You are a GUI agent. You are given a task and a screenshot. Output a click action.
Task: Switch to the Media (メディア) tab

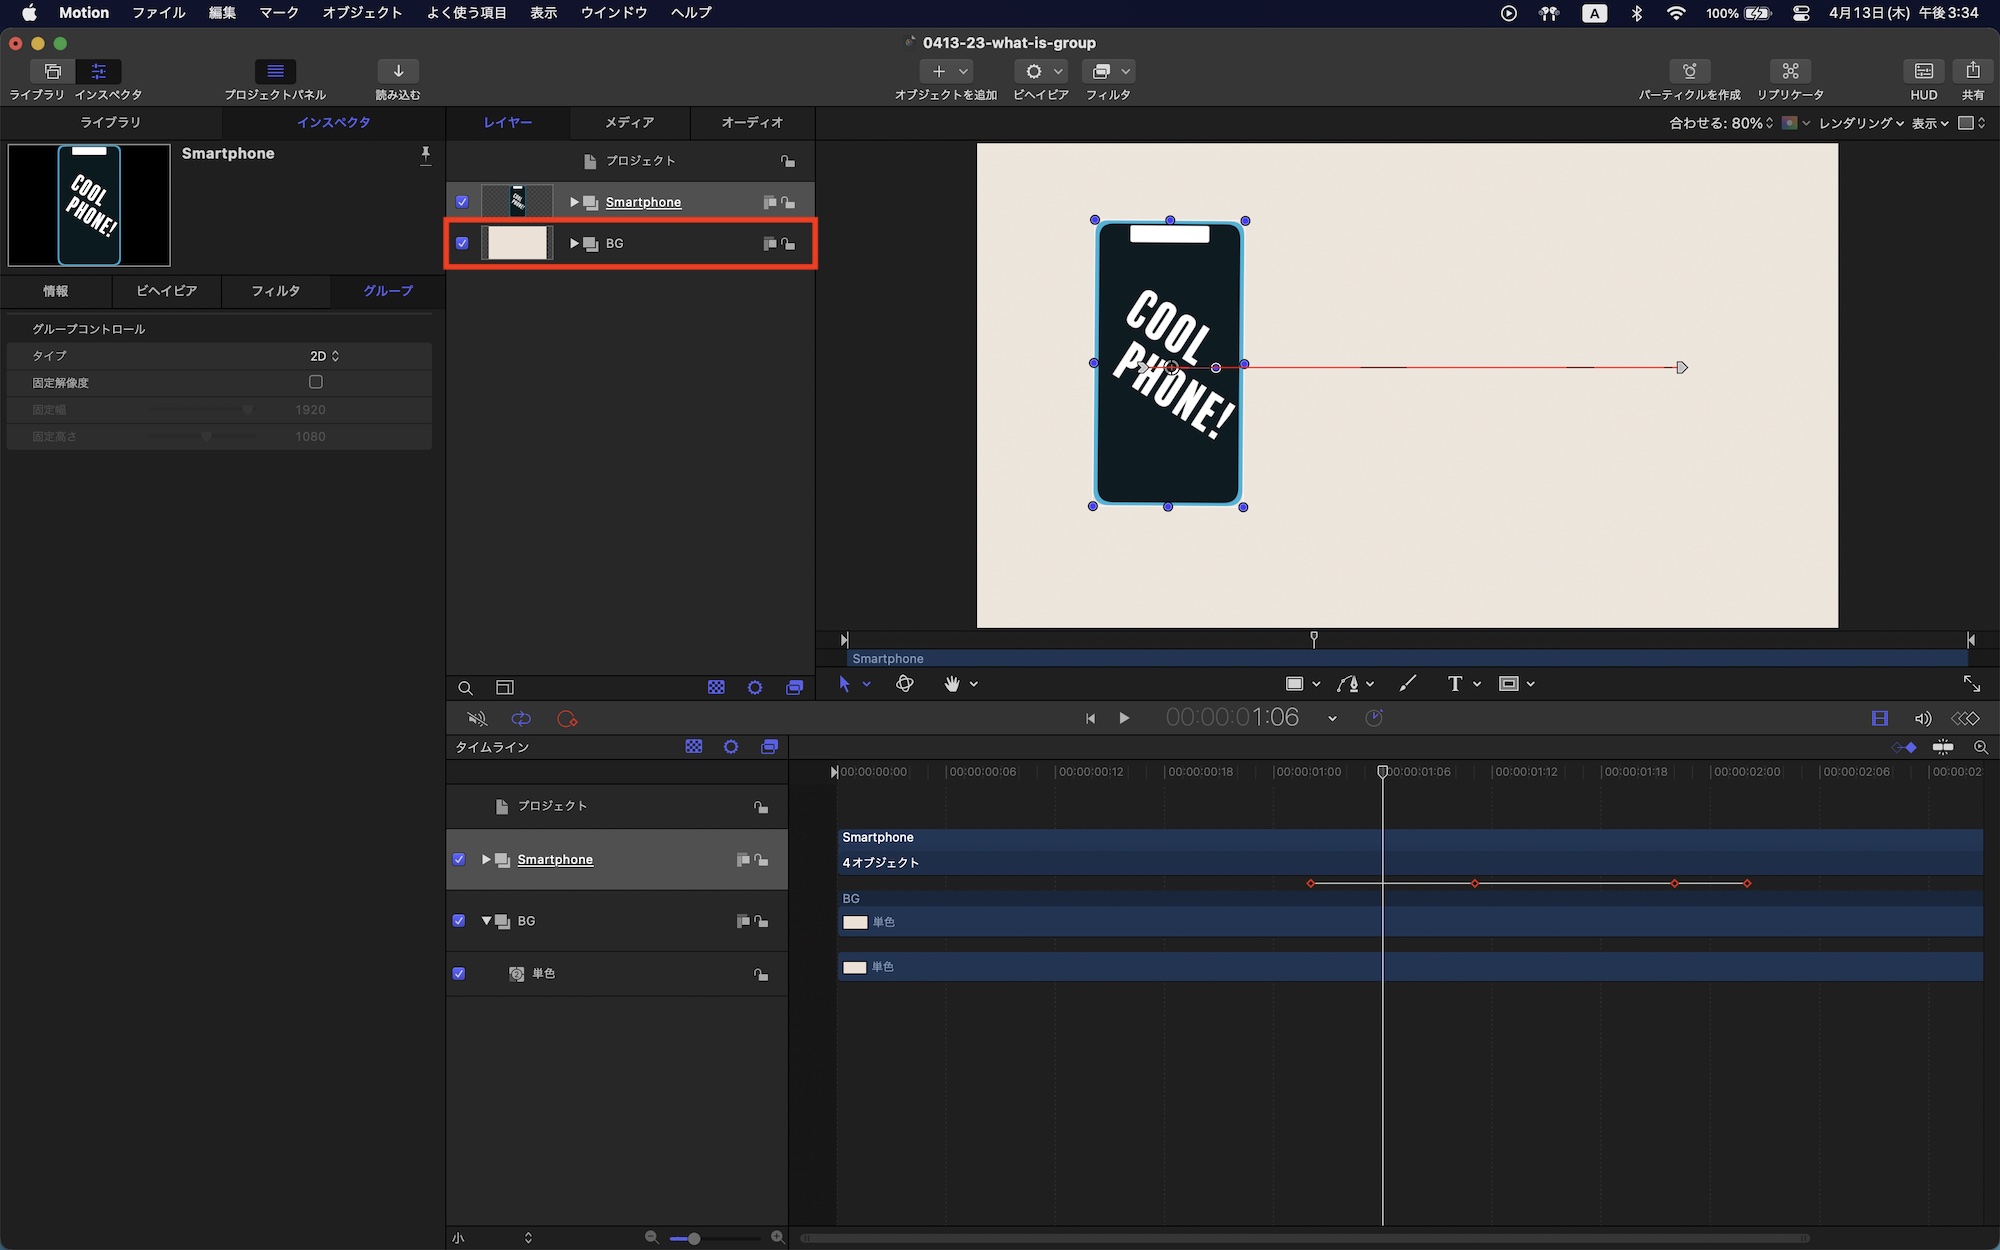point(629,122)
